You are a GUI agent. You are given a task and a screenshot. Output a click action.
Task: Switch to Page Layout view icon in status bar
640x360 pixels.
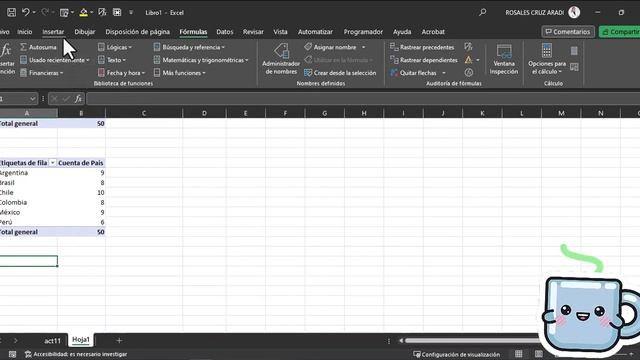pos(539,354)
